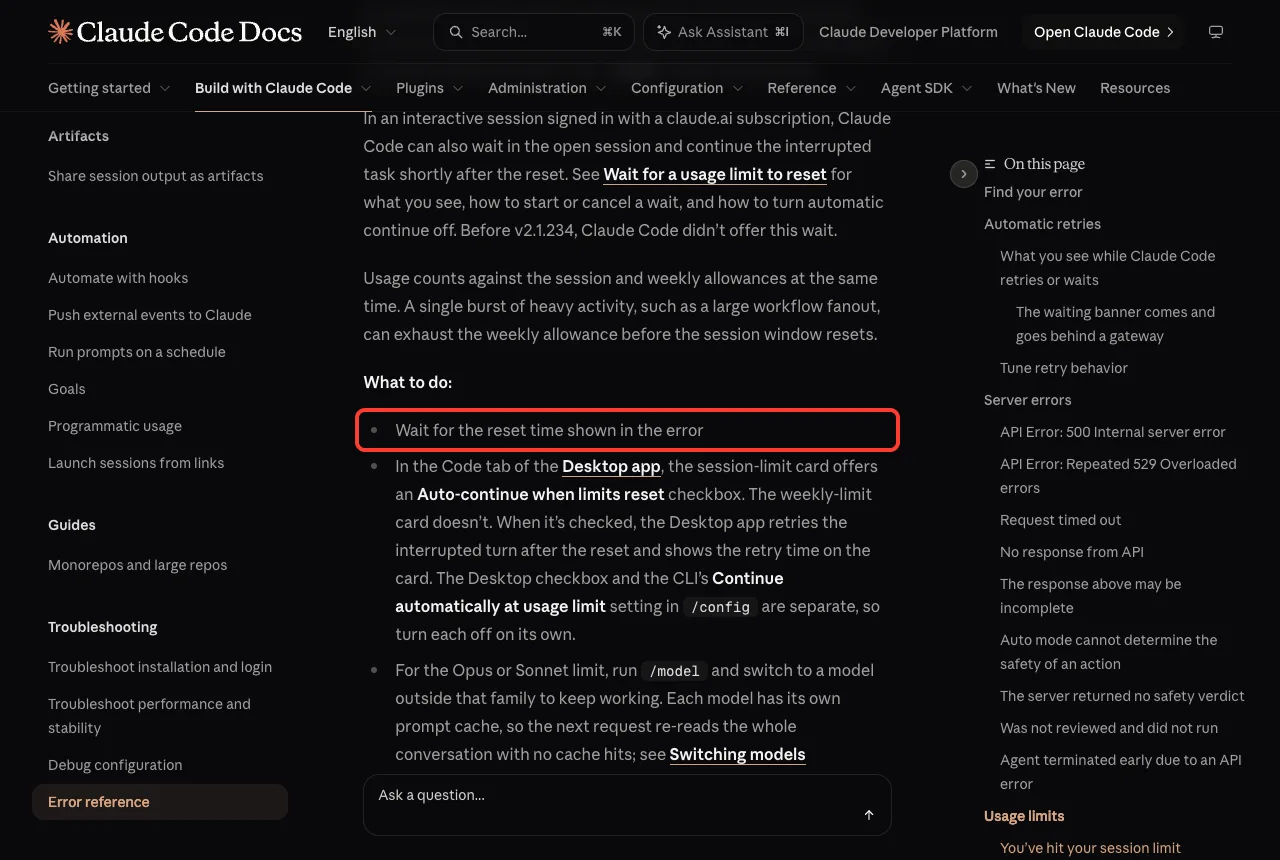The height and width of the screenshot is (860, 1280).
Task: Jump to Find your error section
Action: click(1033, 192)
